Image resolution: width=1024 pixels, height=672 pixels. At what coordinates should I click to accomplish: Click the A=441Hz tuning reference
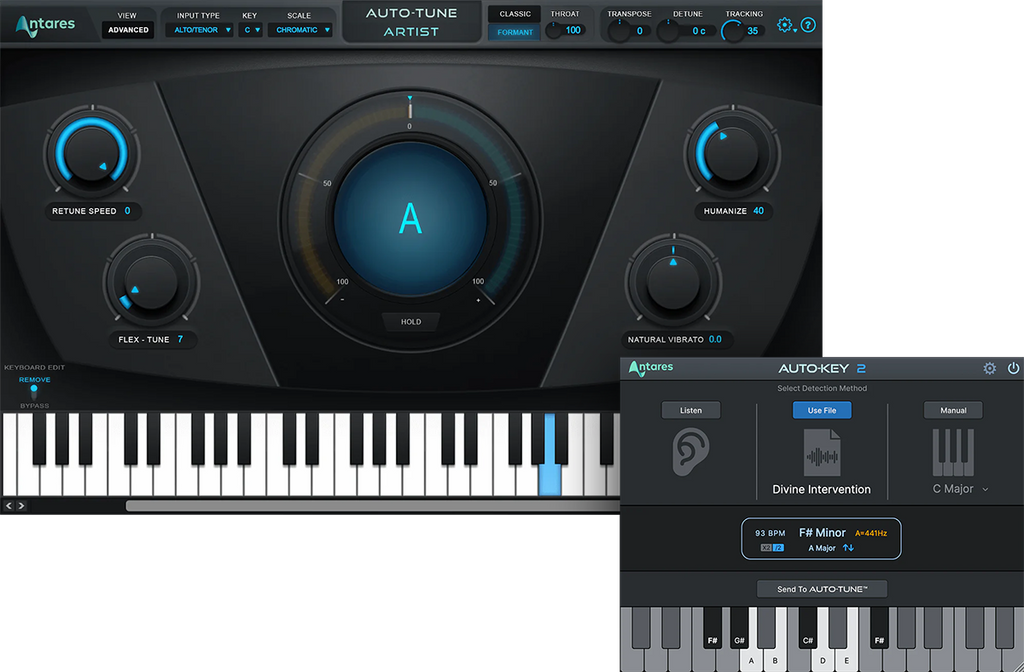point(871,534)
